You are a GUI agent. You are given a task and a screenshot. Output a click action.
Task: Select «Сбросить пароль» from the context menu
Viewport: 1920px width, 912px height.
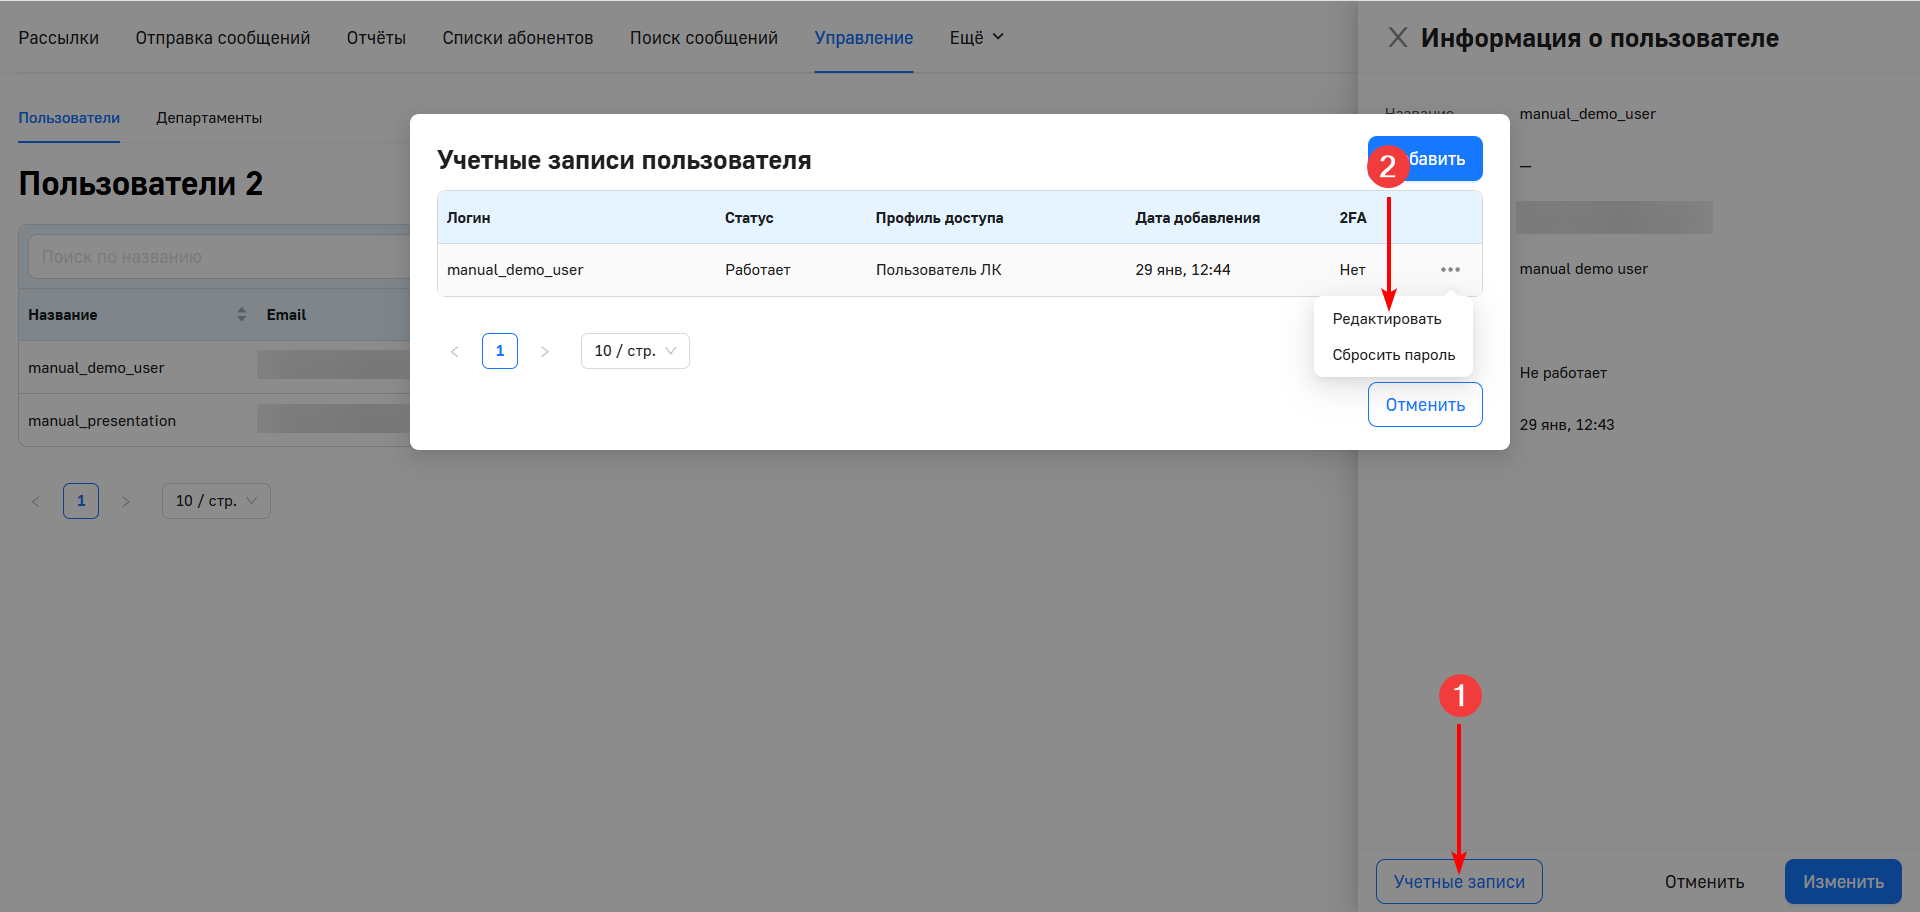(x=1394, y=354)
